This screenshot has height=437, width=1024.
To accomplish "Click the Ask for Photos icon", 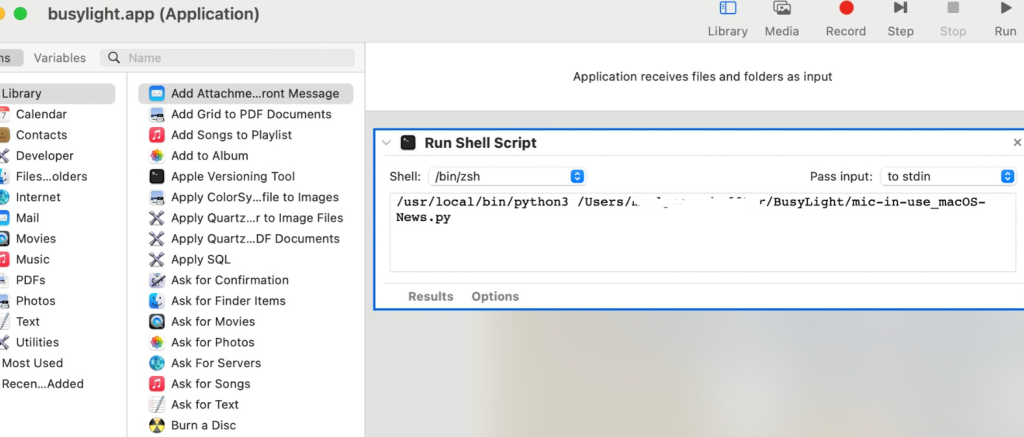I will pyautogui.click(x=157, y=342).
